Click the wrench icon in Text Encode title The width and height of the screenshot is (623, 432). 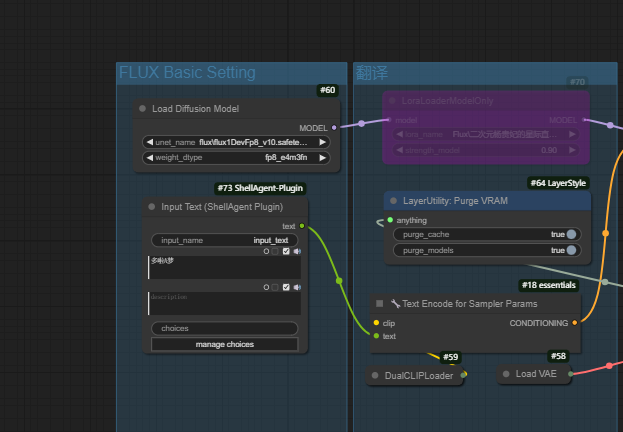[x=395, y=304]
